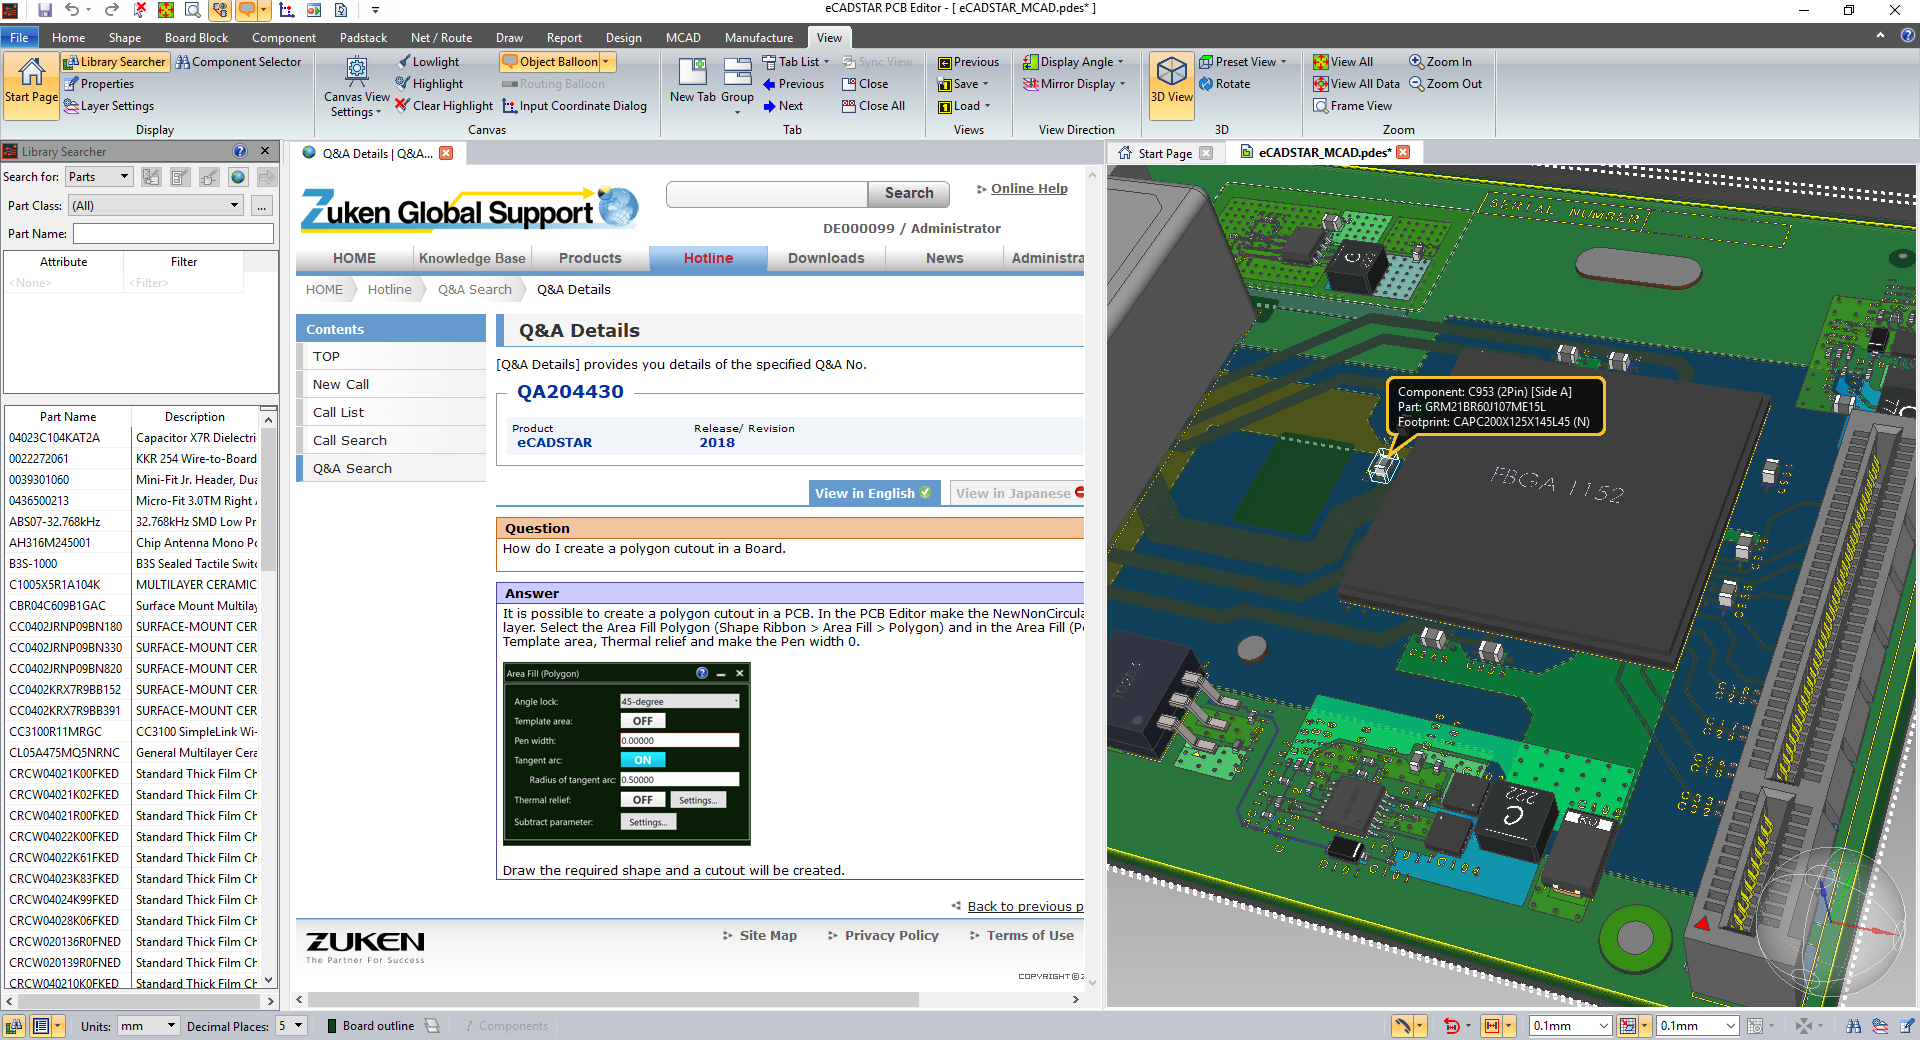This screenshot has height=1040, width=1920.
Task: Open the Part Class (All) dropdown
Action: 157,205
